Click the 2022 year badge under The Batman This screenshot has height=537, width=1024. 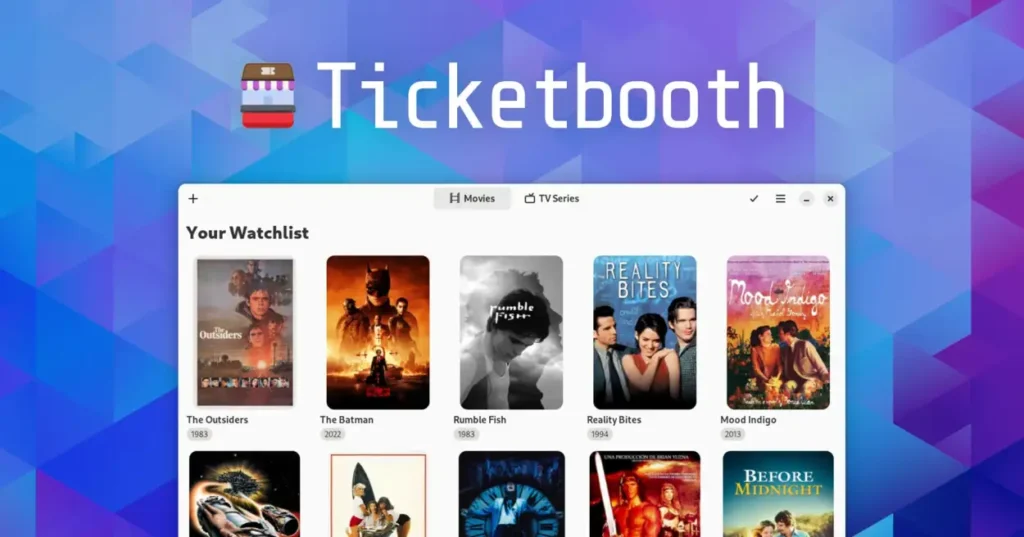332,434
